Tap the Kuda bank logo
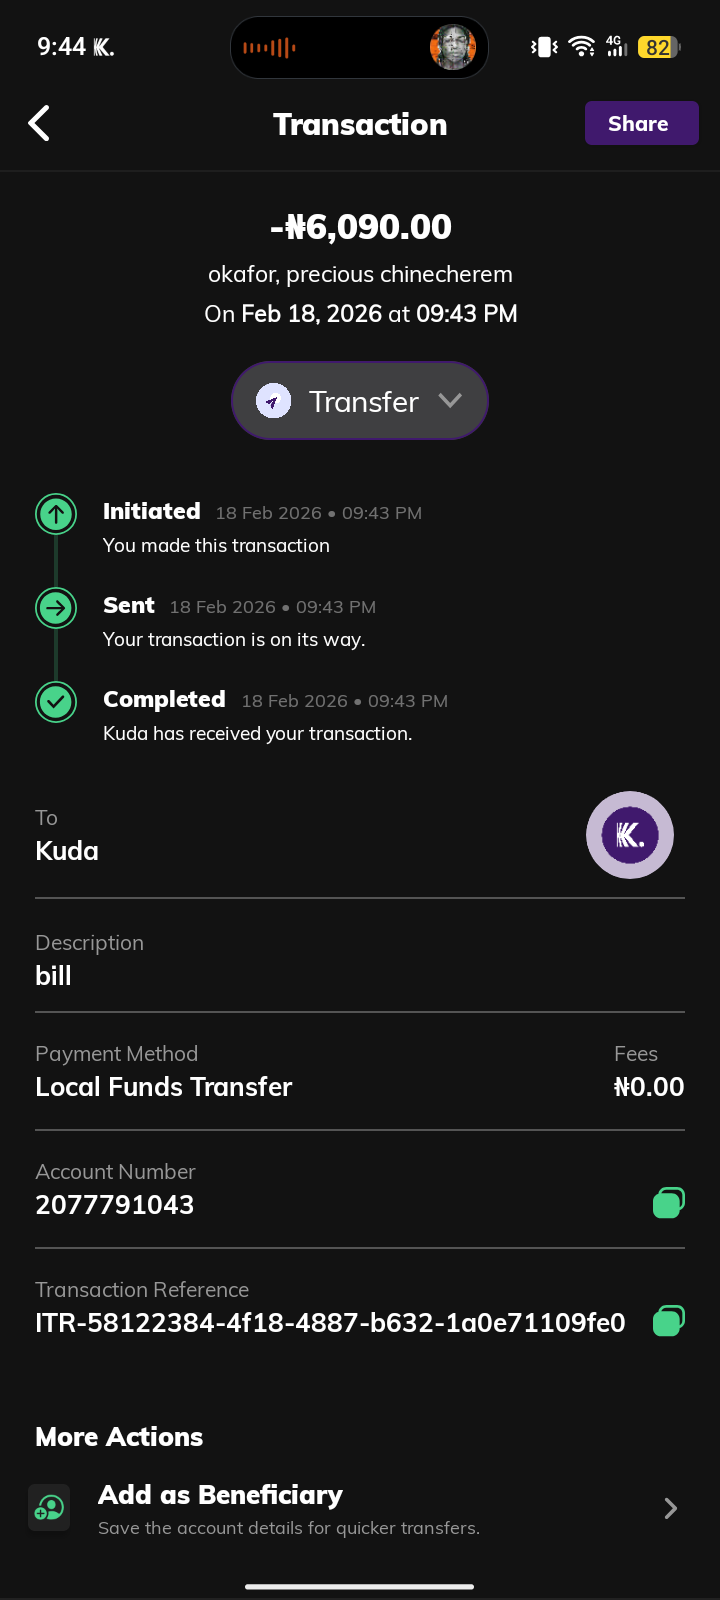 coord(629,835)
